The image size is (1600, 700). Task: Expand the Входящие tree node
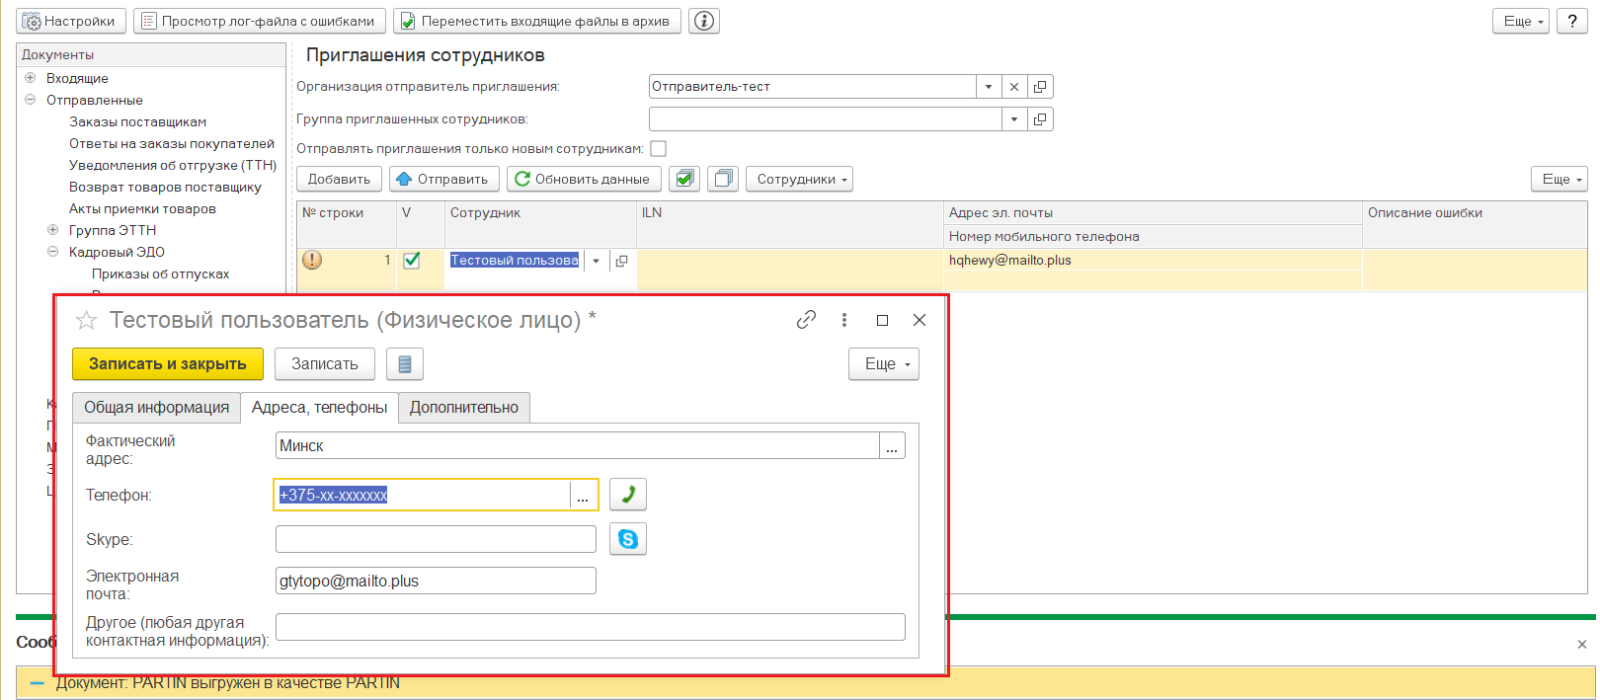tap(30, 78)
